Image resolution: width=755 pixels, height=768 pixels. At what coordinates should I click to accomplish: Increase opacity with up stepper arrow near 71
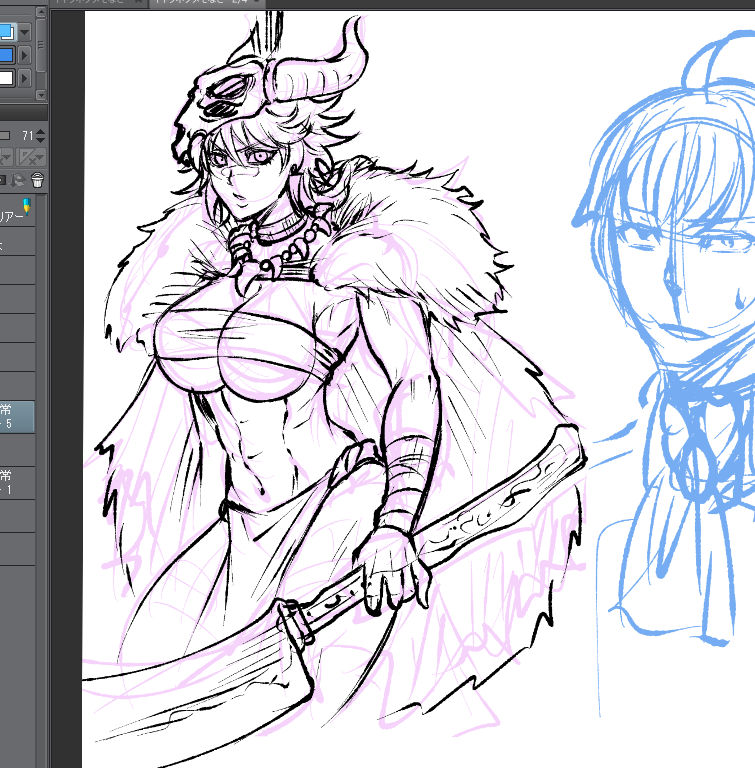[41, 132]
